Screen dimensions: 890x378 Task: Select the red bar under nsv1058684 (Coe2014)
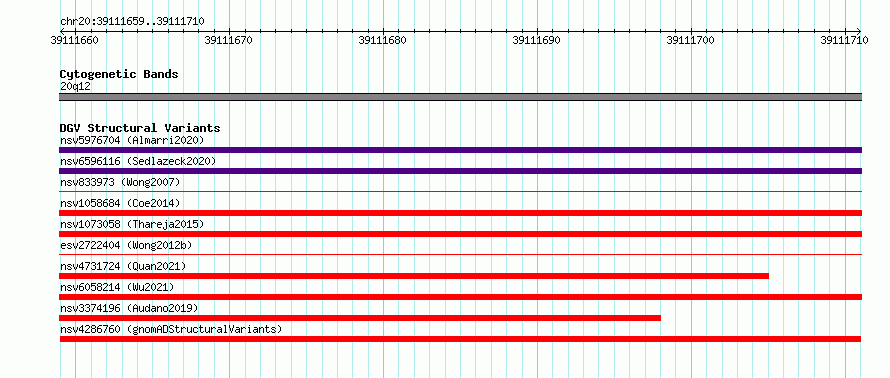pyautogui.click(x=460, y=213)
